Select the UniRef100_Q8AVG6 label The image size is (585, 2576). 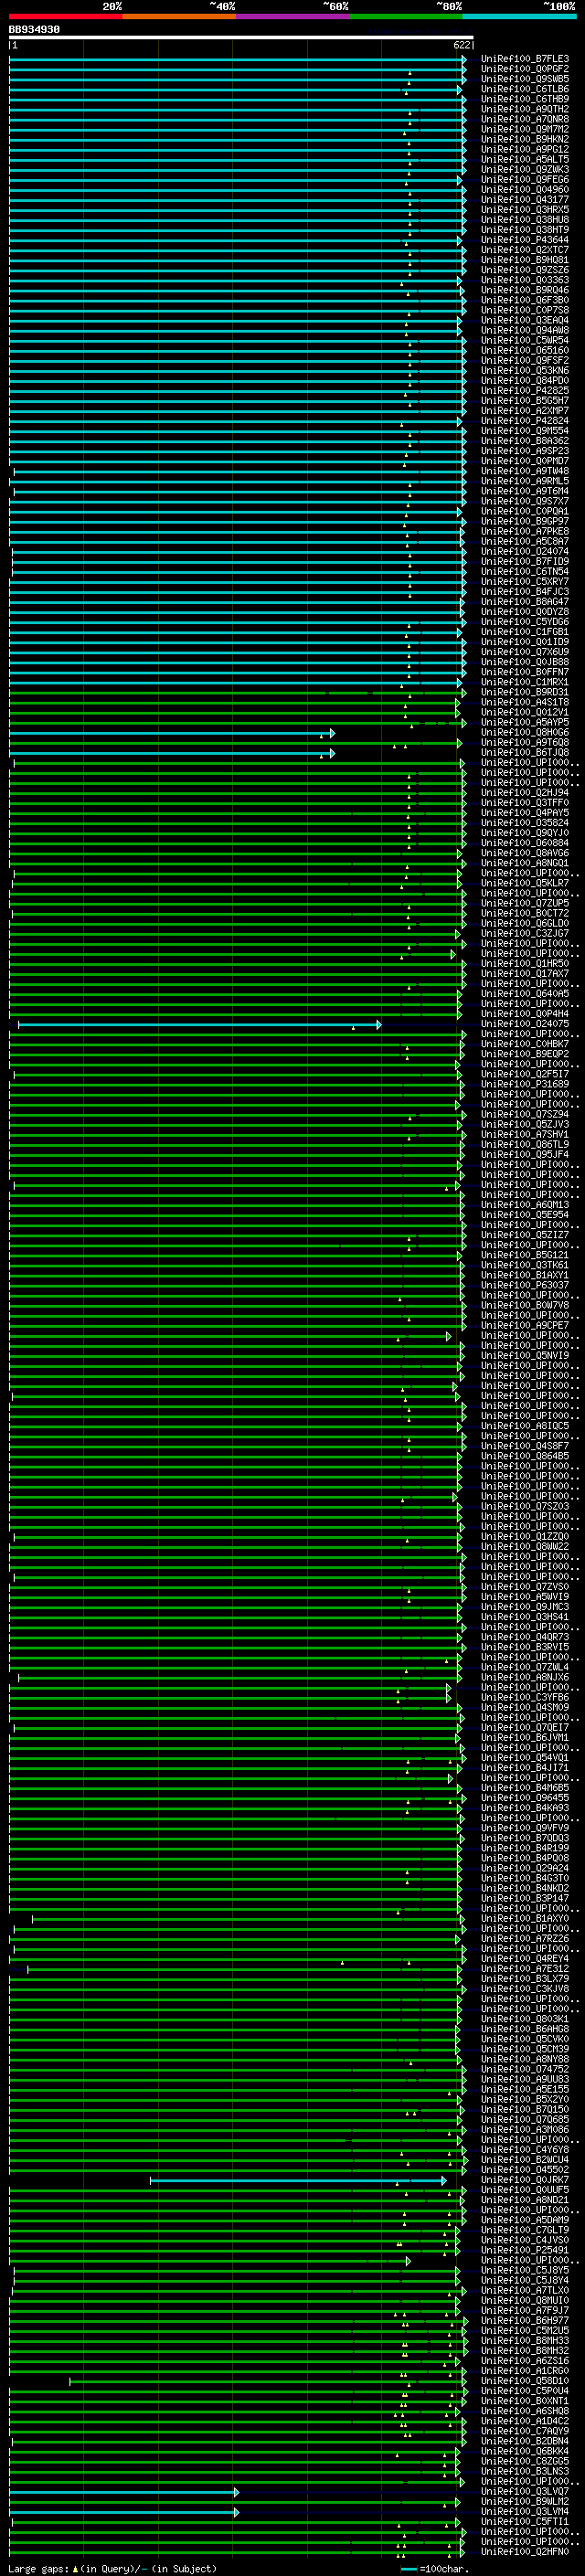[524, 853]
